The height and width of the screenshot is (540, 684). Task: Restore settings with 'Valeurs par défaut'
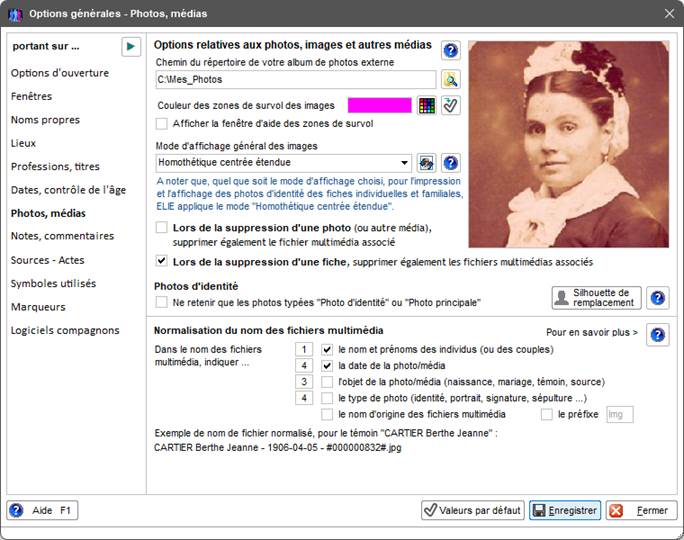pos(473,510)
